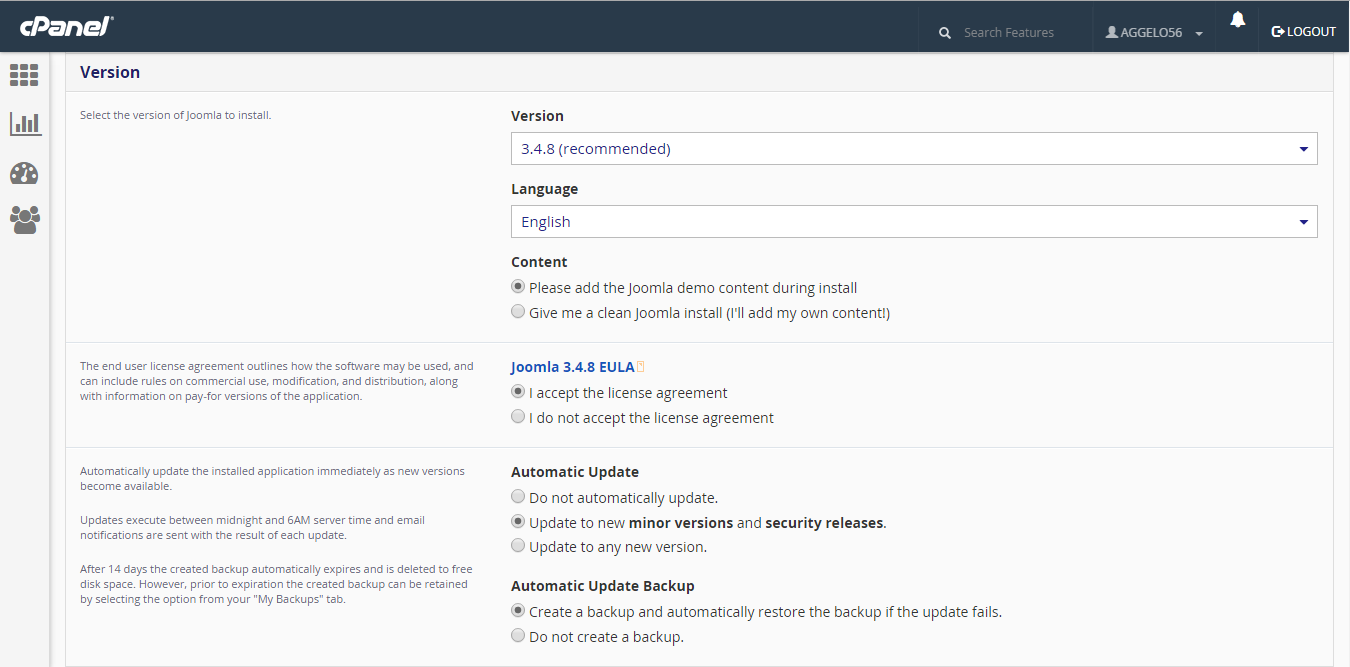Click the Automatic Update heading
The image size is (1350, 667).
[x=575, y=472]
